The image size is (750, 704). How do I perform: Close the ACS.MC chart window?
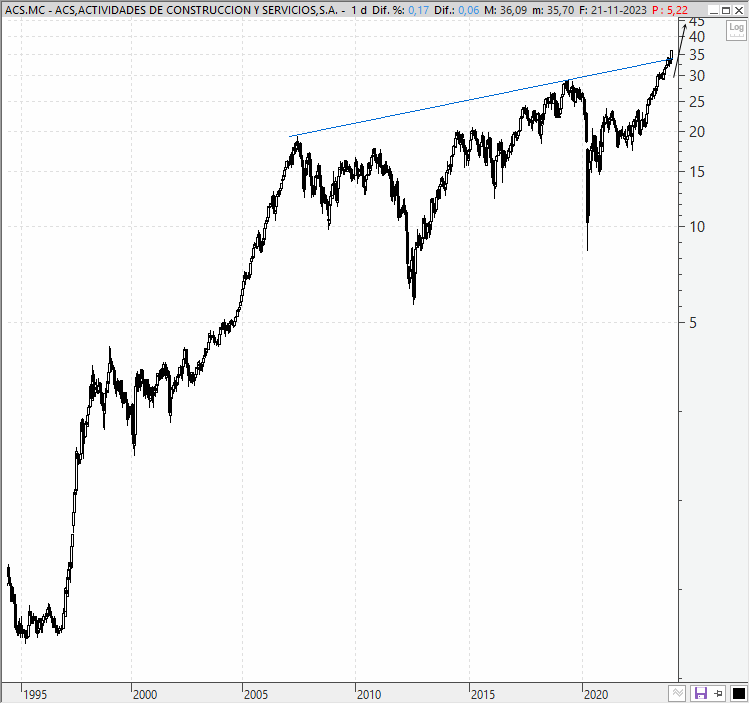pyautogui.click(x=739, y=10)
